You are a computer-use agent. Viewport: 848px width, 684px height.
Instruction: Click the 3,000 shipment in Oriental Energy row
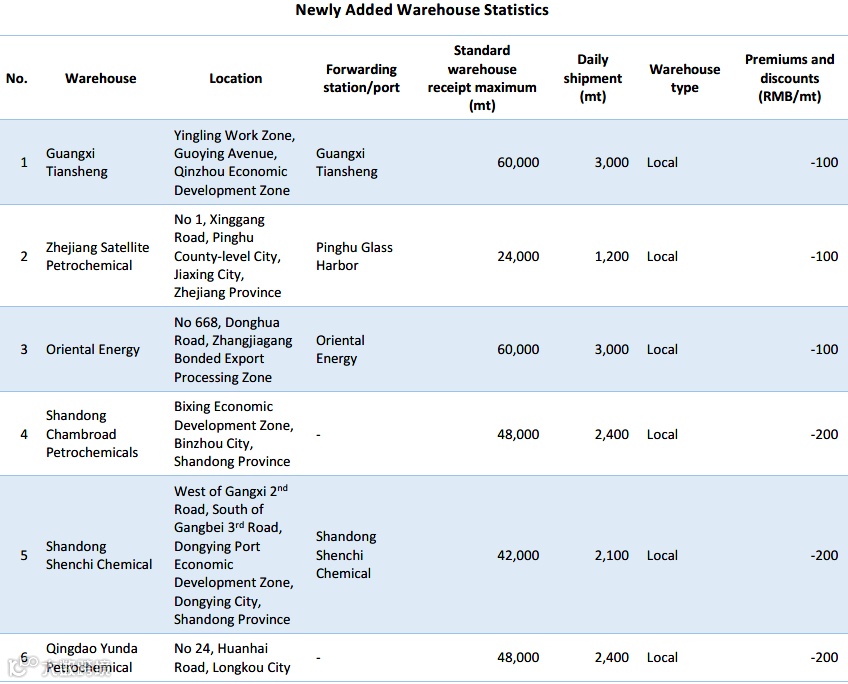[x=612, y=349]
